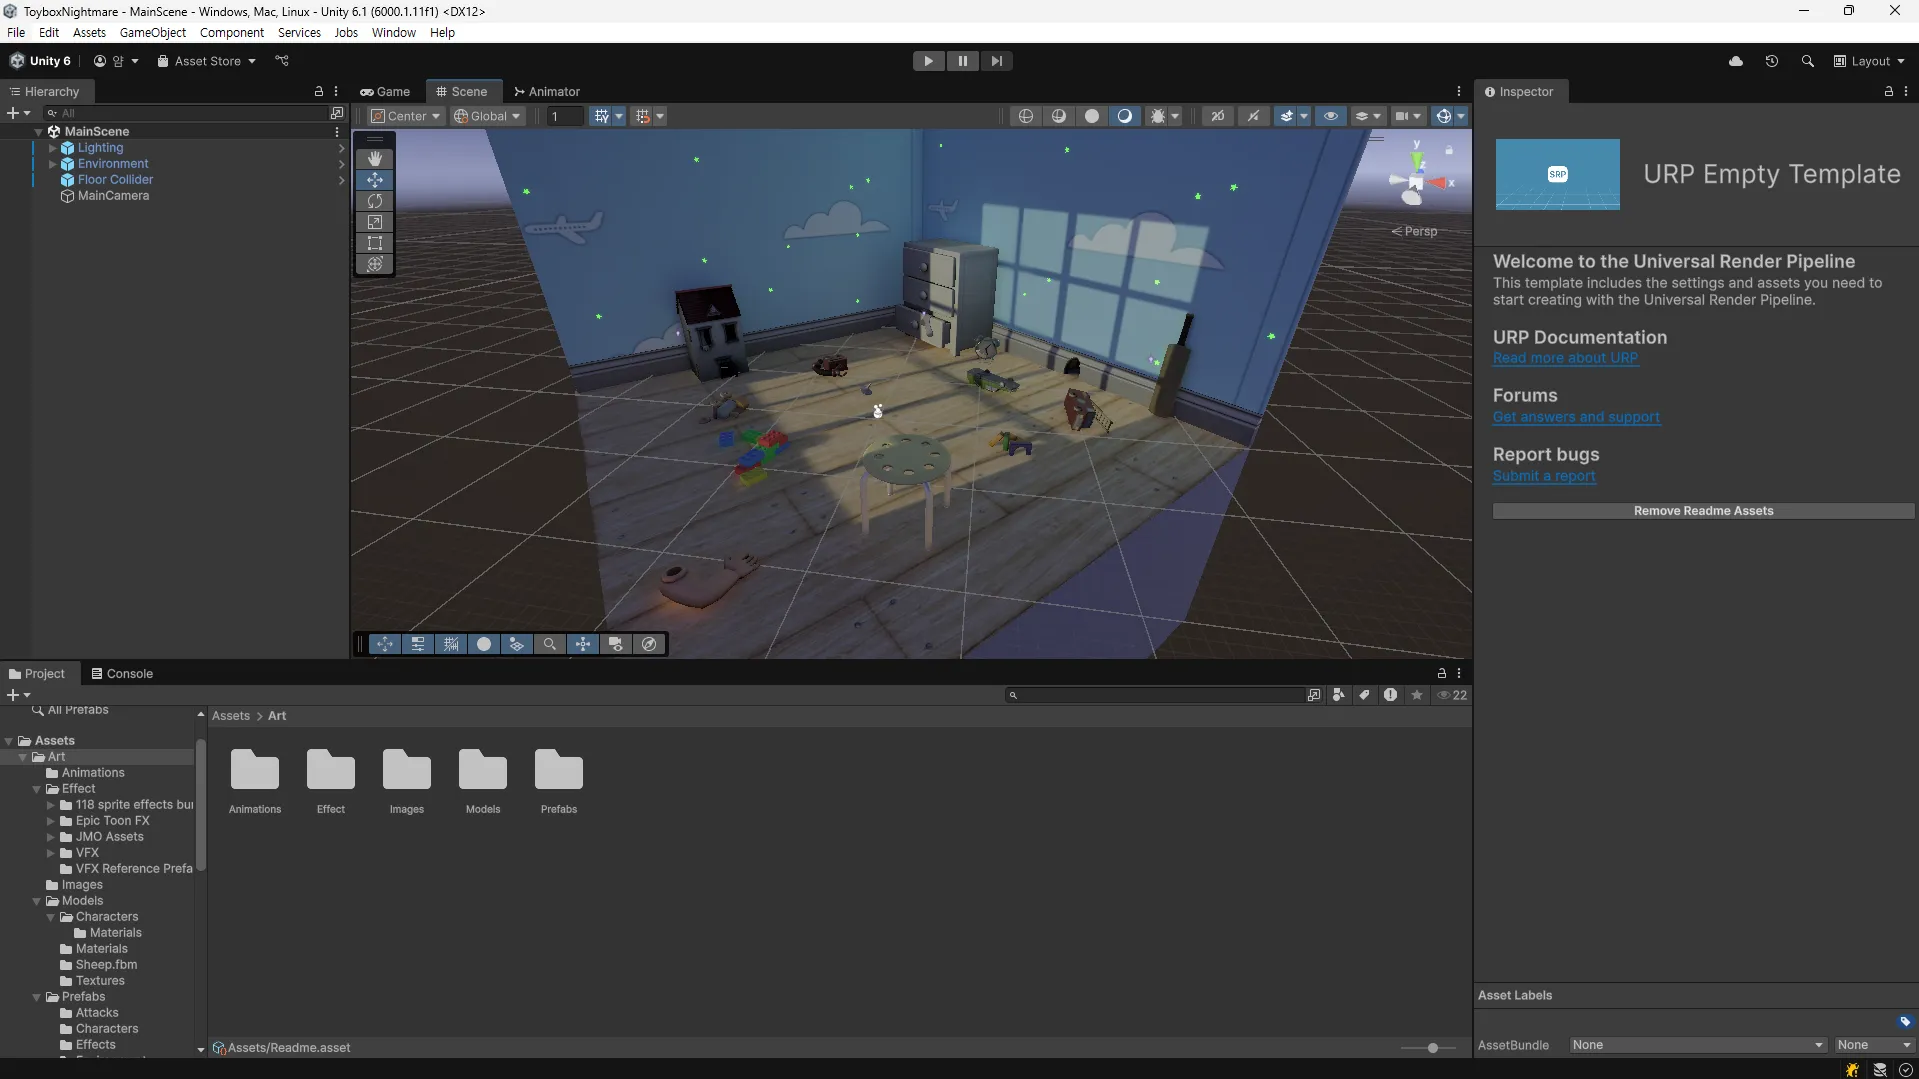Screen dimensions: 1919x1079
Task: Show favorites star in Project toolbar
Action: 1417,695
